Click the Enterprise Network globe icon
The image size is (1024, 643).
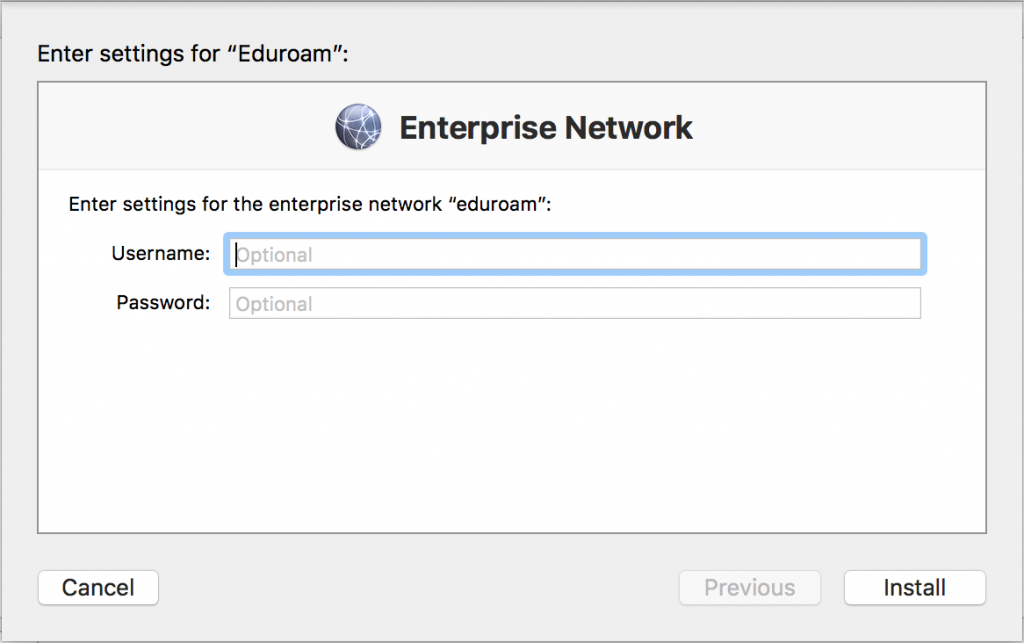pos(358,127)
